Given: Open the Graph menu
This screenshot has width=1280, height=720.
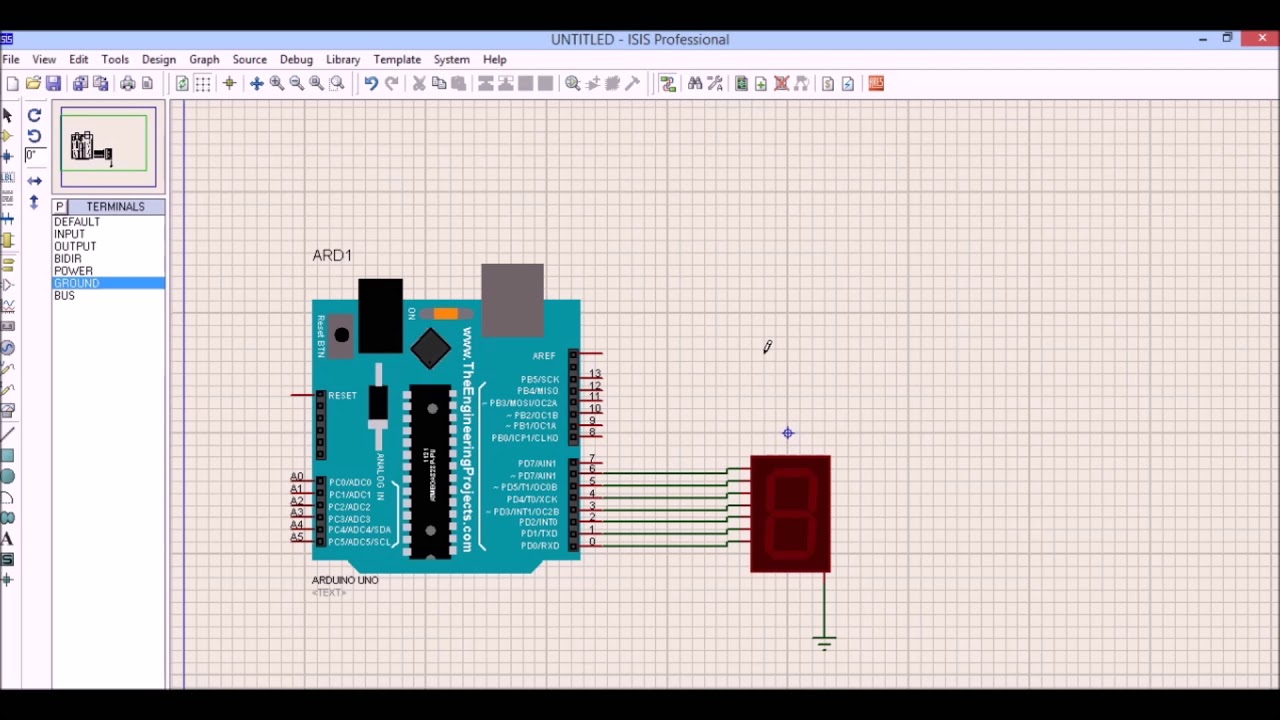Looking at the screenshot, I should tap(204, 60).
